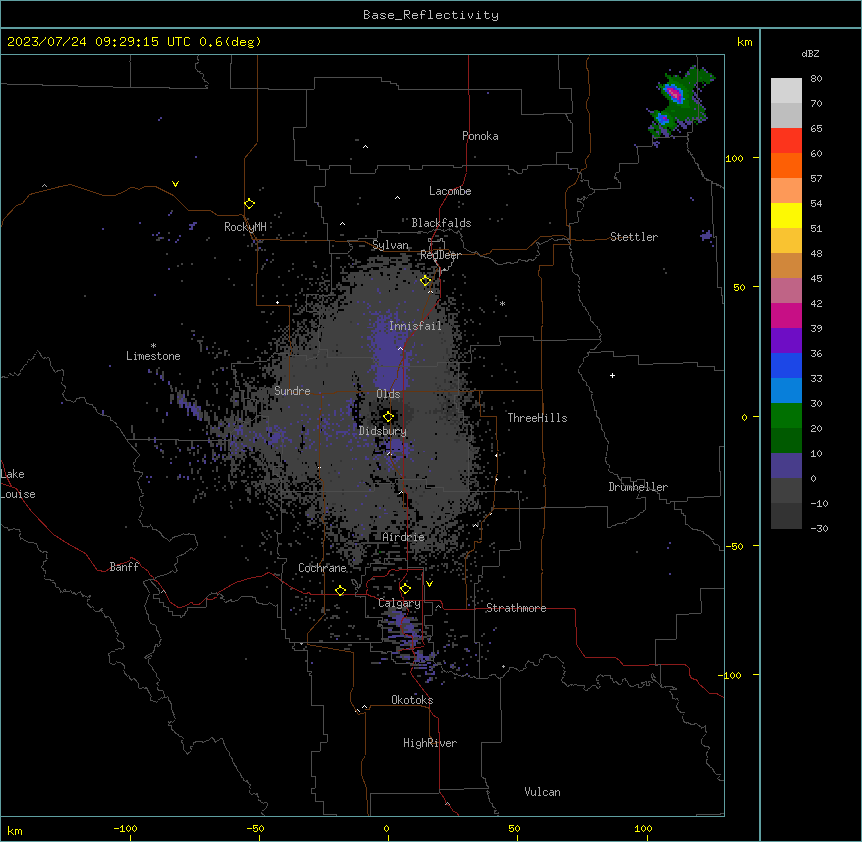Image resolution: width=862 pixels, height=842 pixels.
Task: Select the orange 60-57 dBZ legend swatch
Action: click(x=786, y=165)
